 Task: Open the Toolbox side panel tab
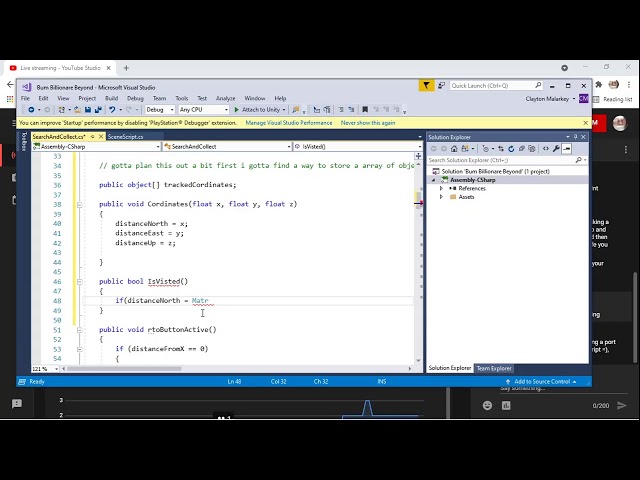click(24, 141)
